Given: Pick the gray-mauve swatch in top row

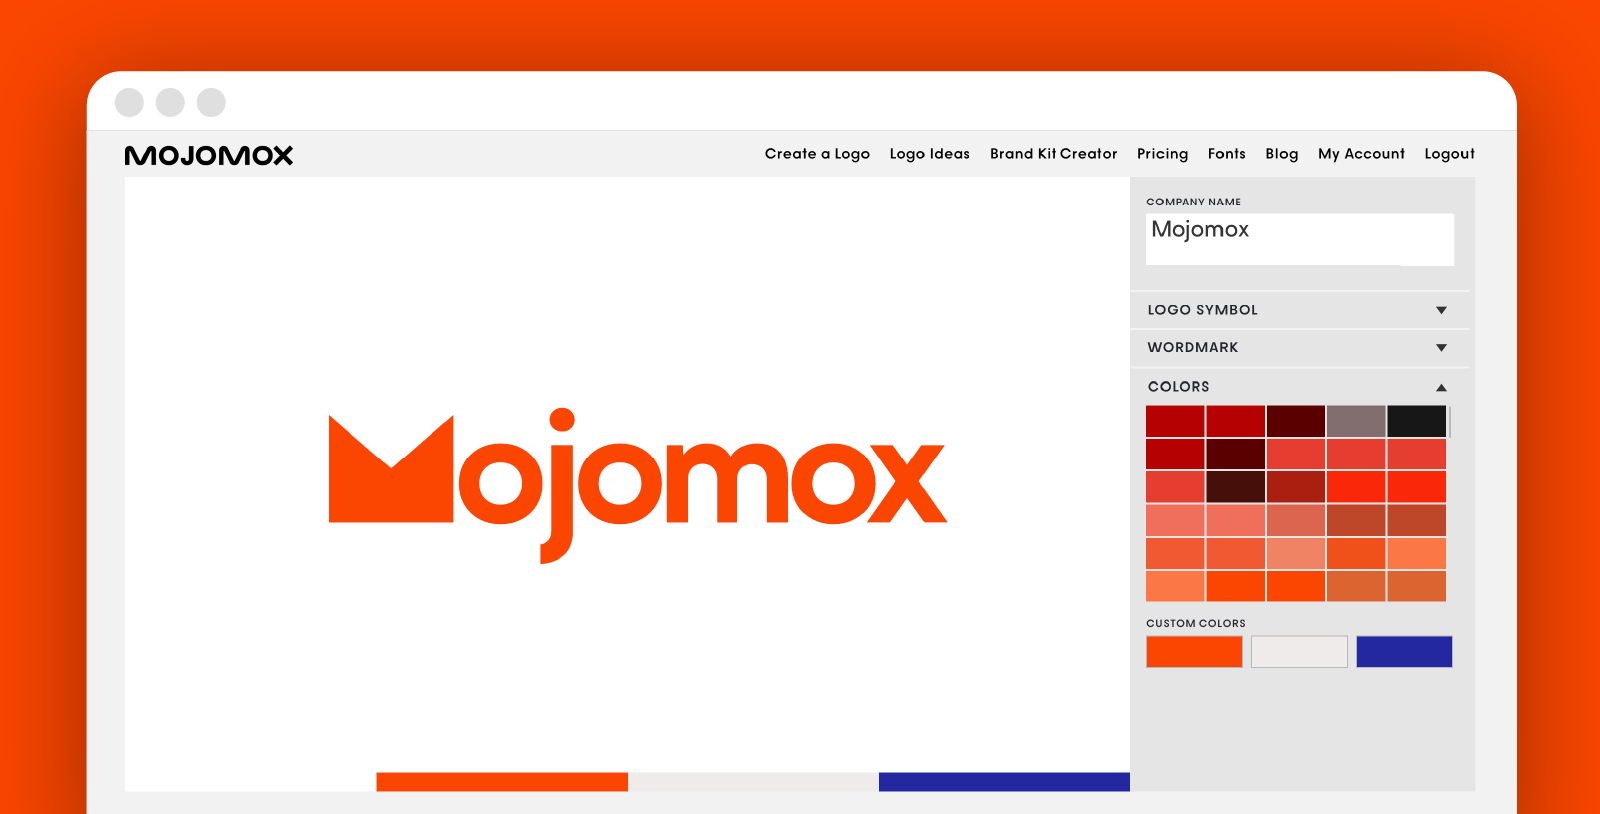Looking at the screenshot, I should coord(1356,421).
